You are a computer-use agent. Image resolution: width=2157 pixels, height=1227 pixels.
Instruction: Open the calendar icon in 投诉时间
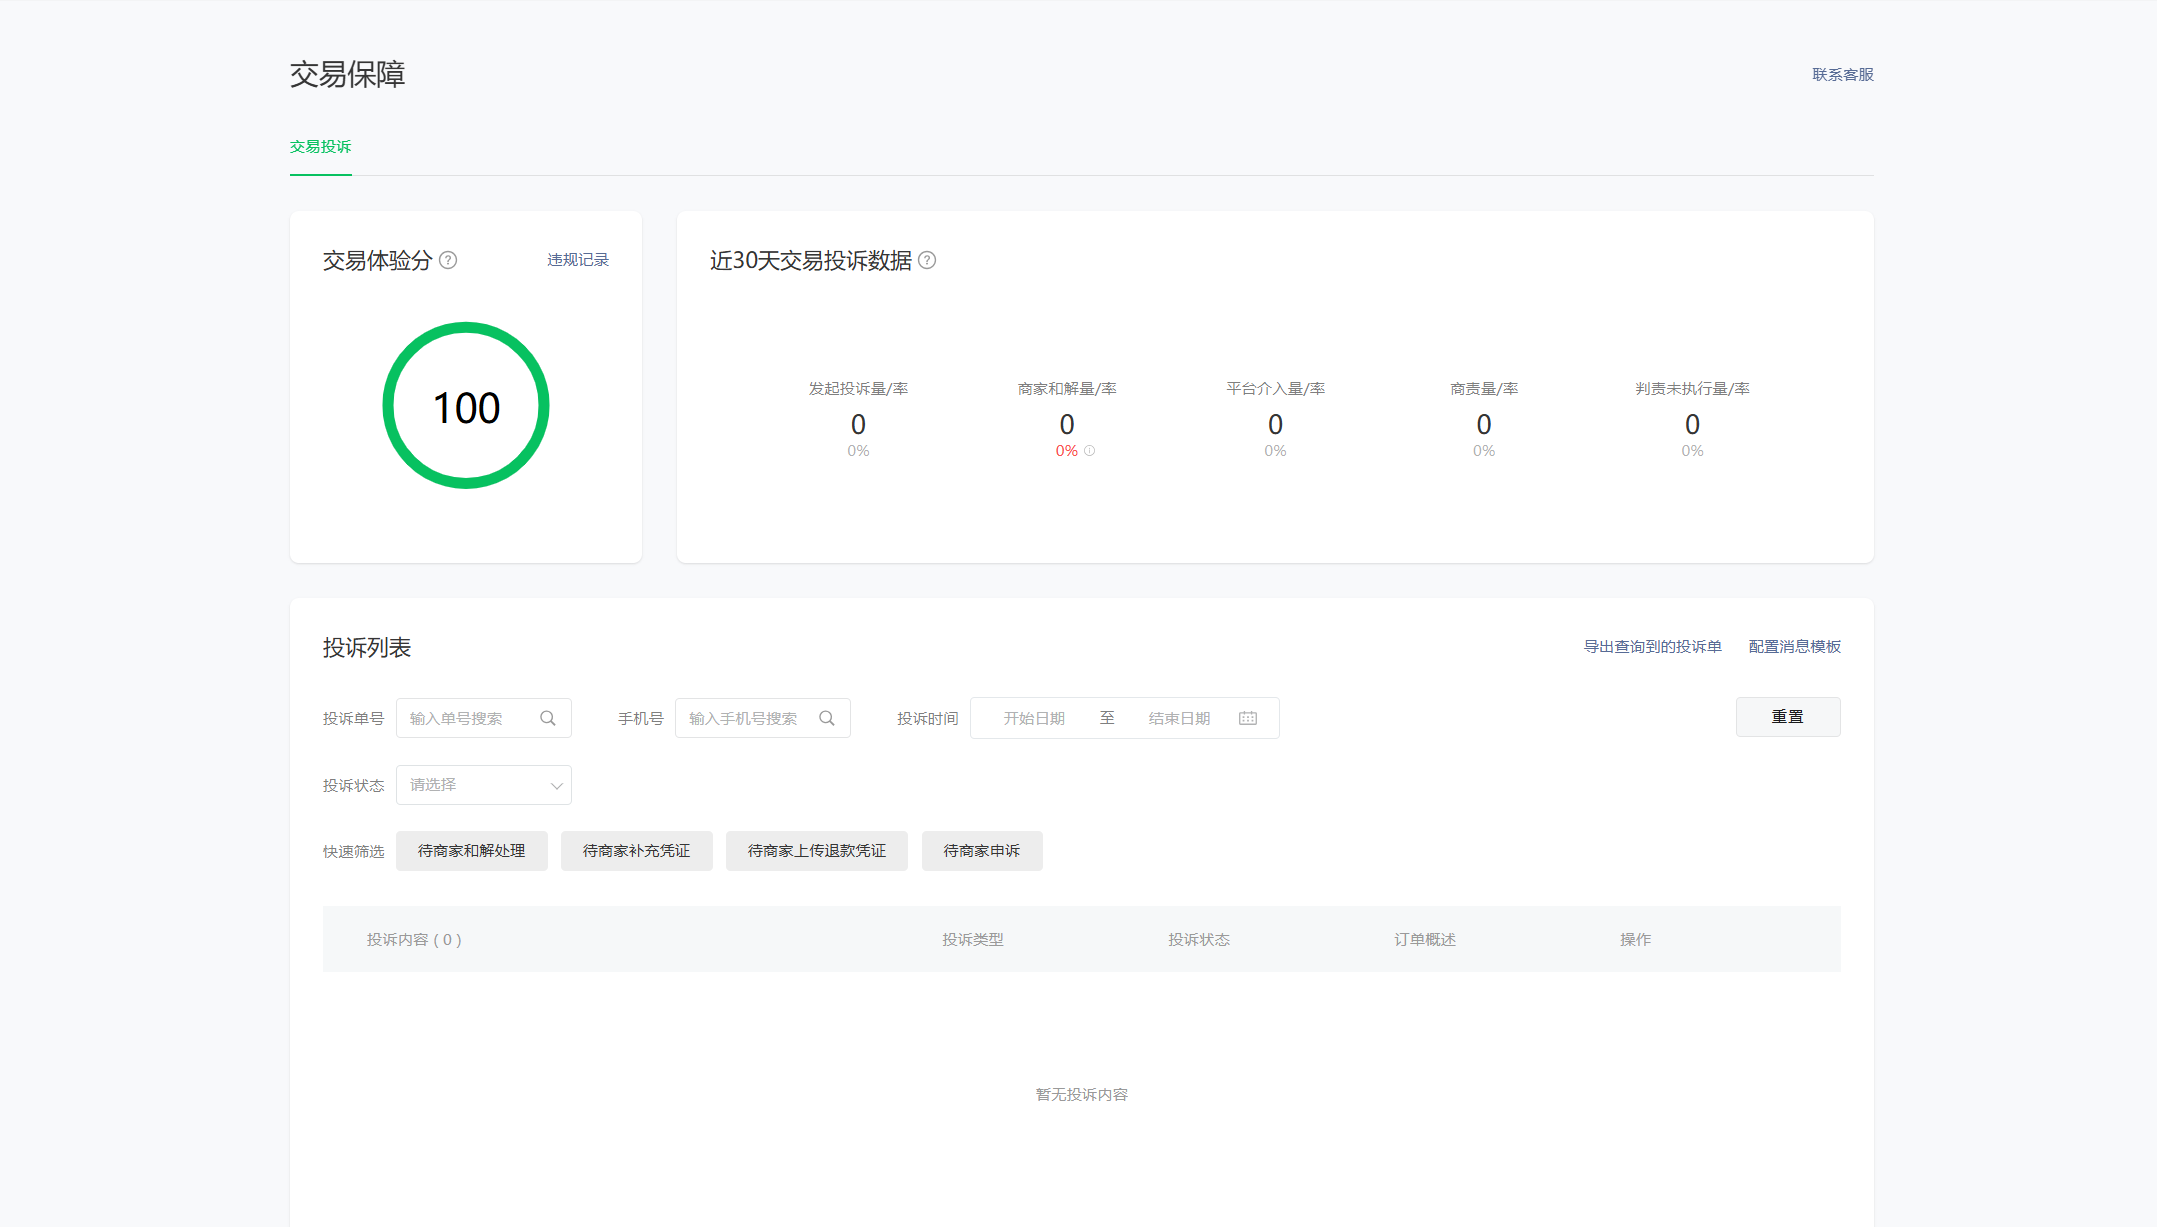[x=1248, y=718]
